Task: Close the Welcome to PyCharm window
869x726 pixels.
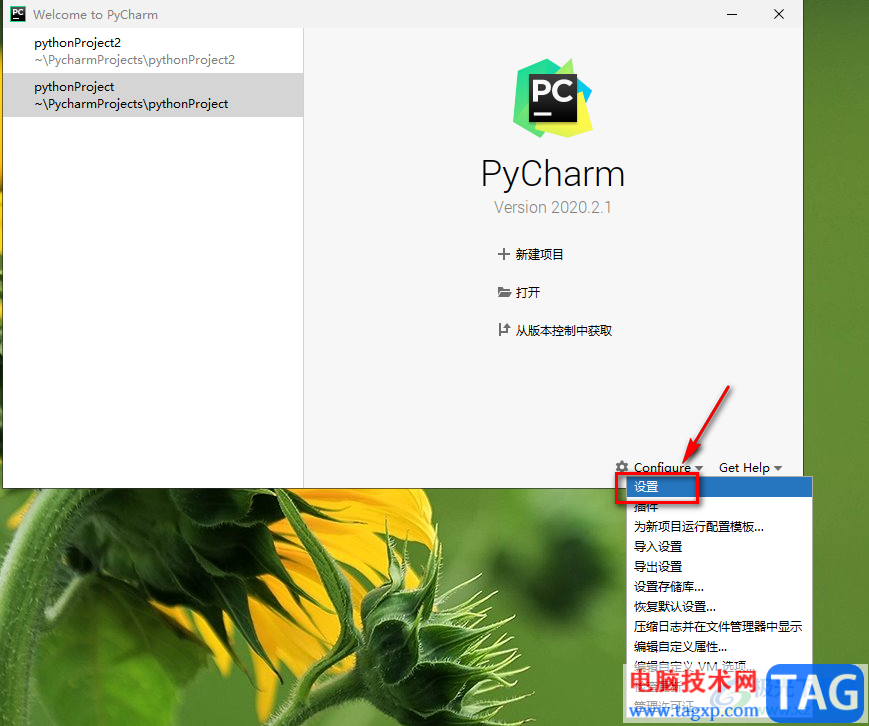Action: 779,14
